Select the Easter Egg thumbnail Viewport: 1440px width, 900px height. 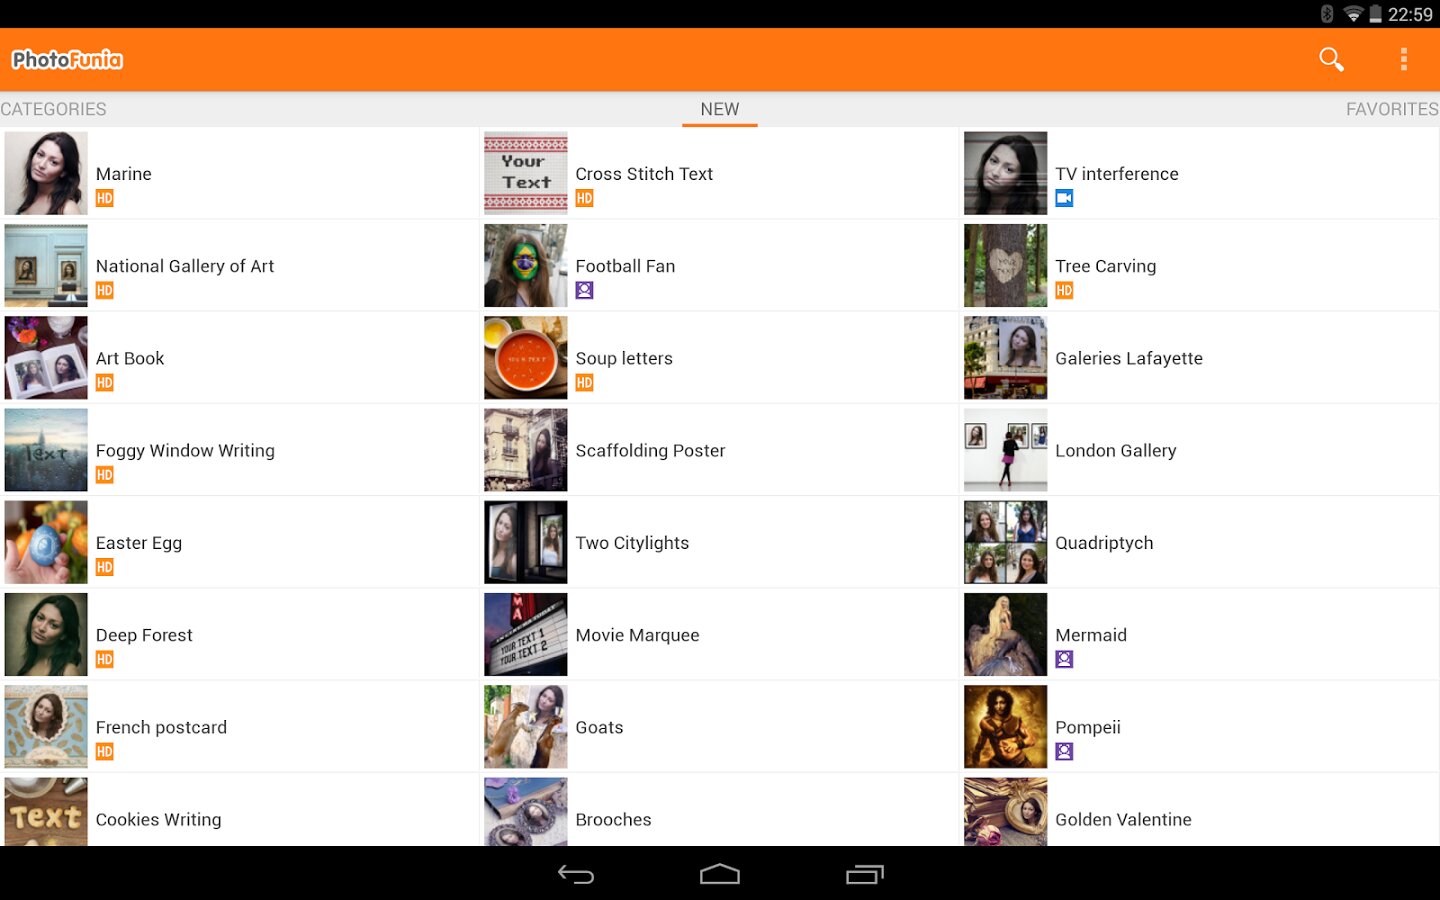46,543
